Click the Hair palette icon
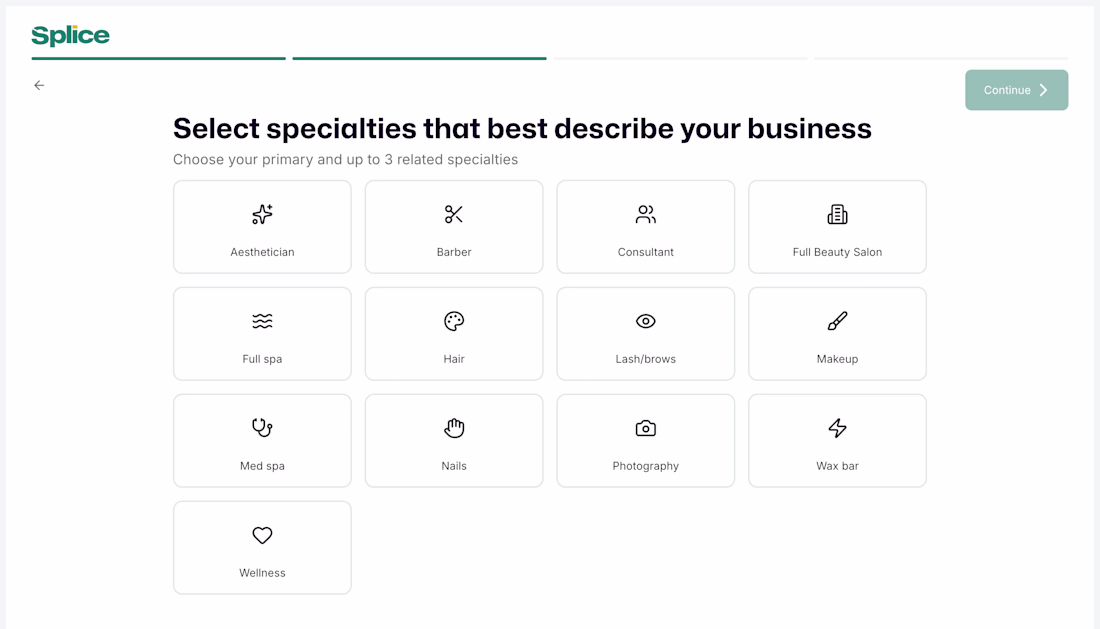 pyautogui.click(x=454, y=321)
